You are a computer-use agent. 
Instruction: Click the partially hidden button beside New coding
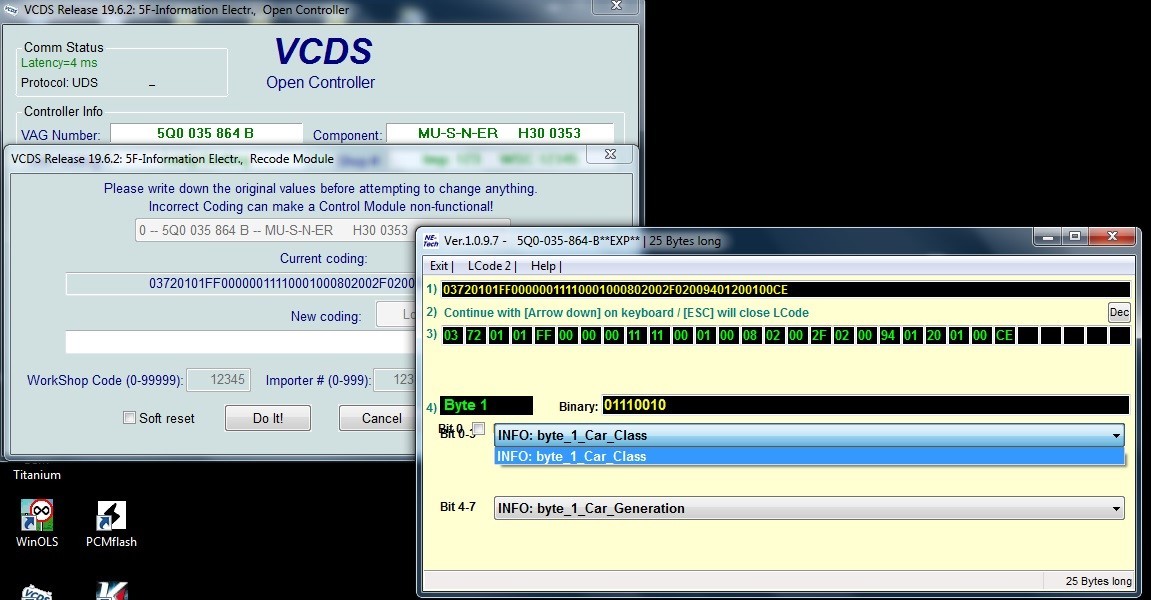pyautogui.click(x=396, y=314)
